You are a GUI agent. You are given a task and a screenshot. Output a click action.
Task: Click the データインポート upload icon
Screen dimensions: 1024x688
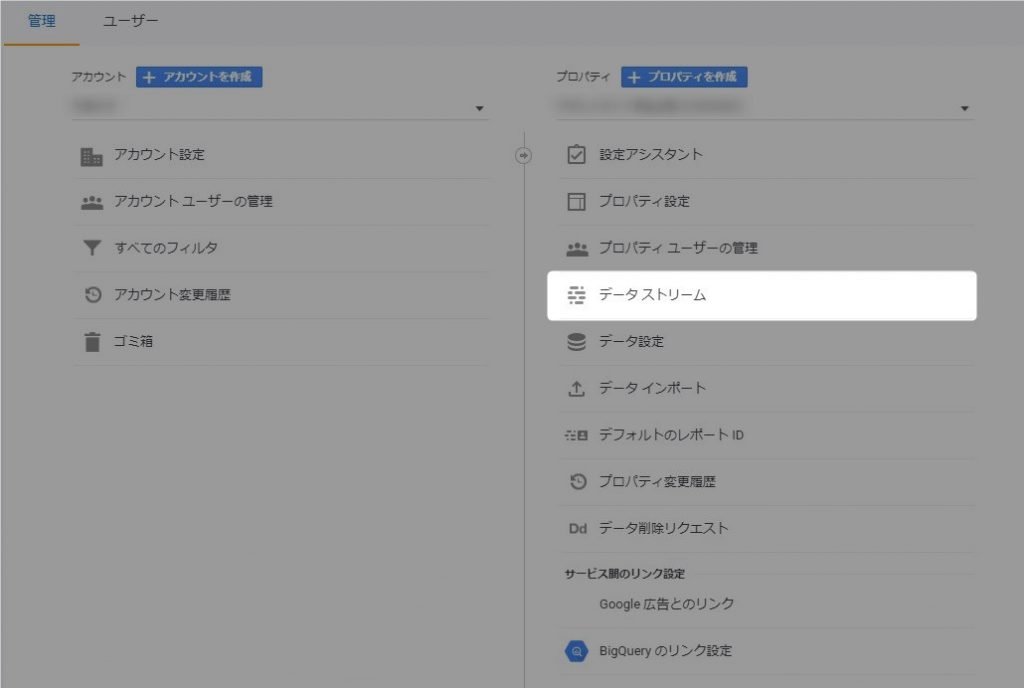(576, 389)
